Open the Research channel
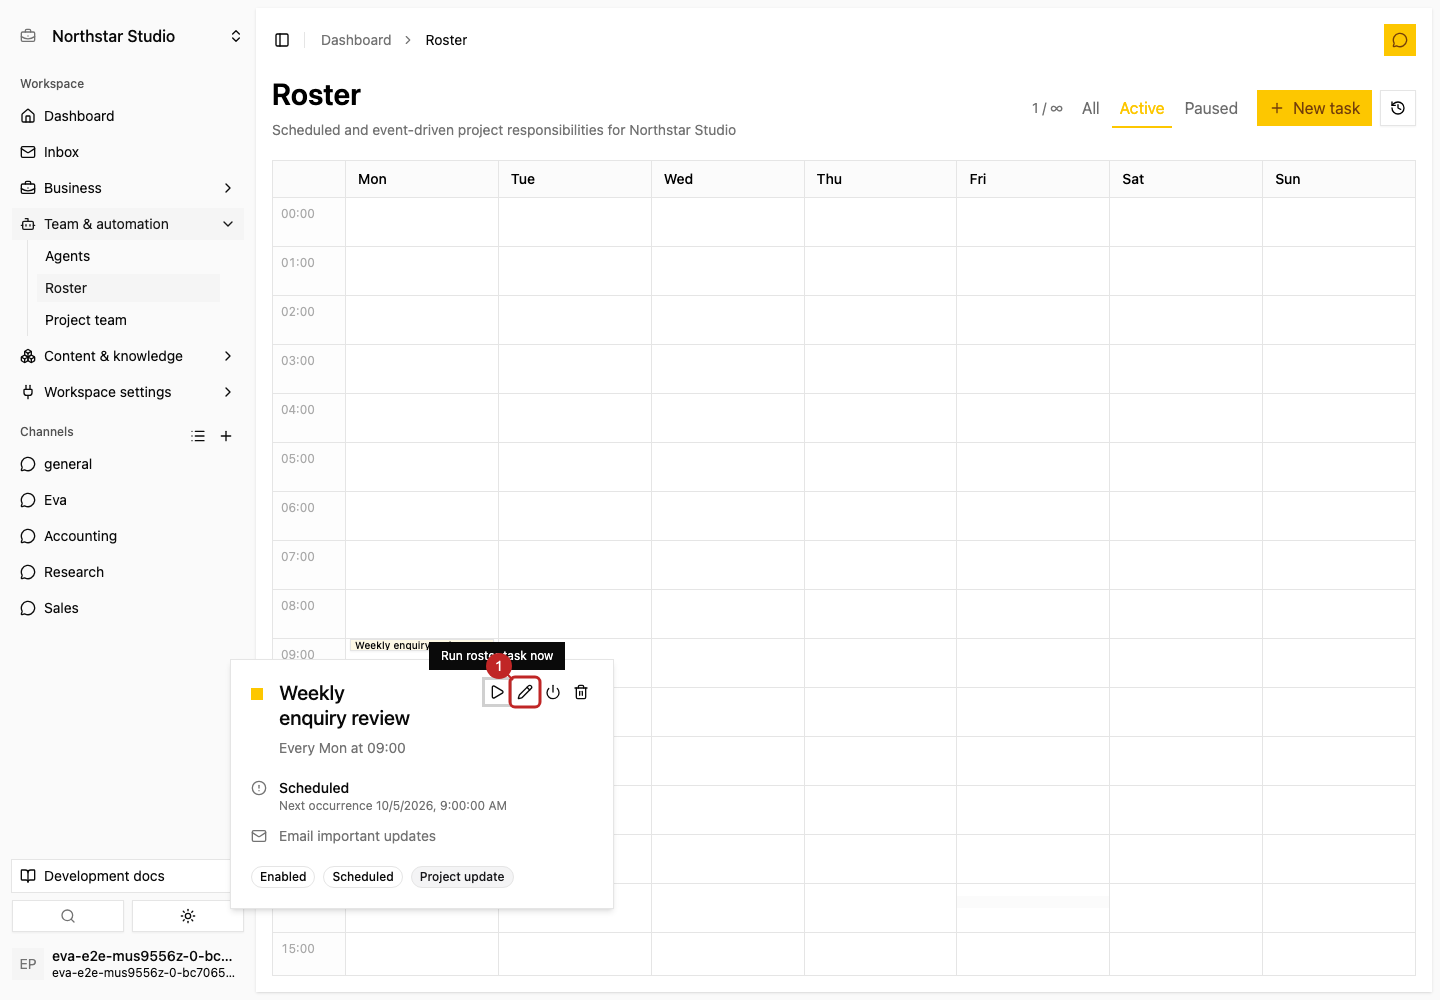 click(128, 572)
